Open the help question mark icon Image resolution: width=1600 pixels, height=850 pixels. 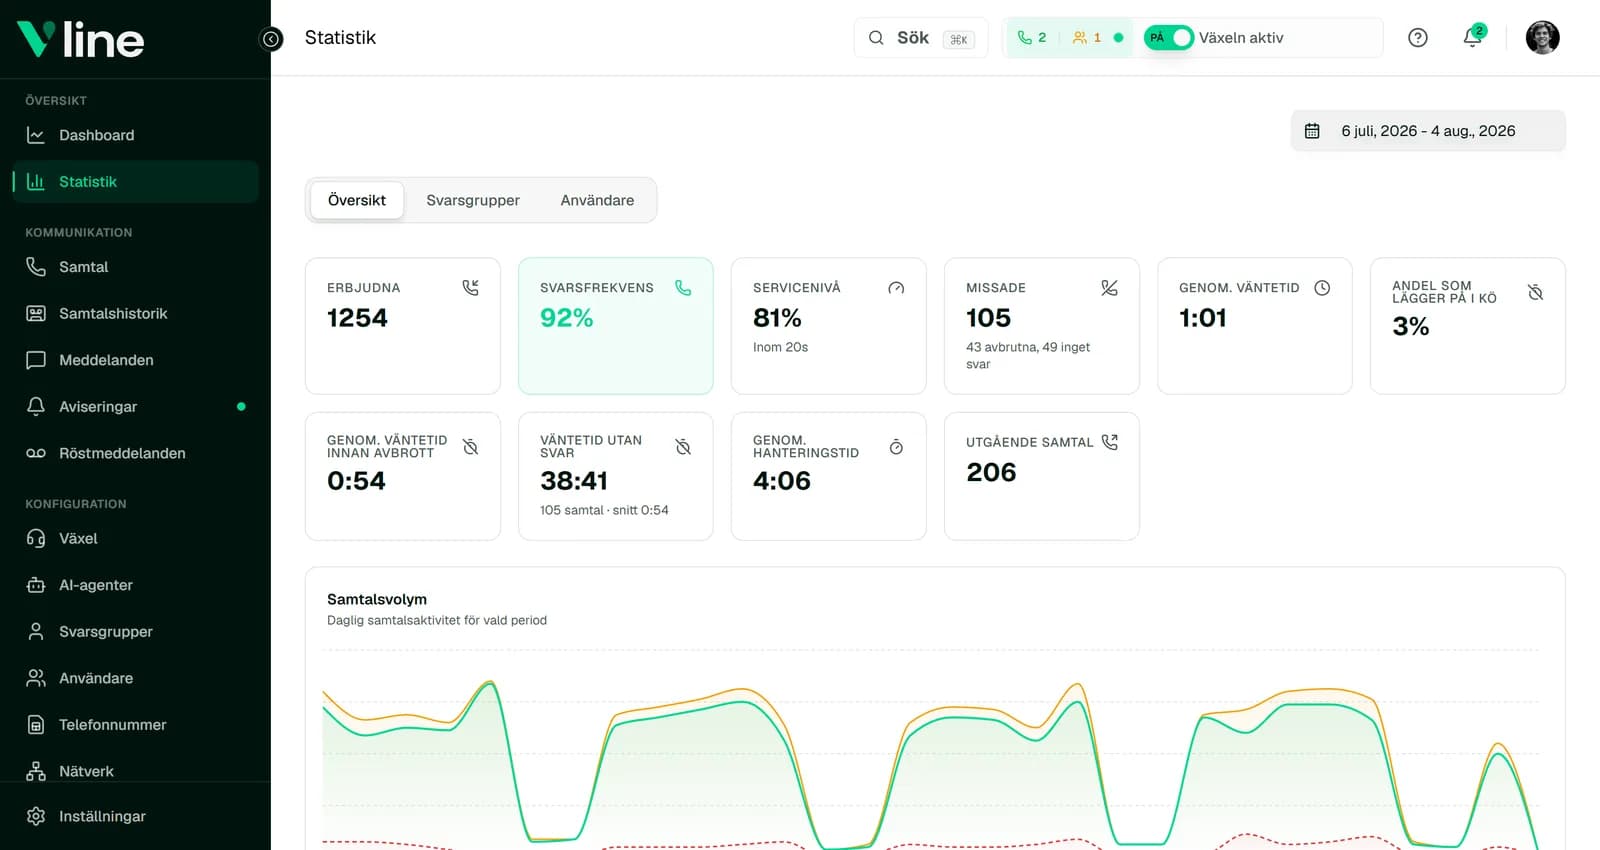click(1417, 38)
